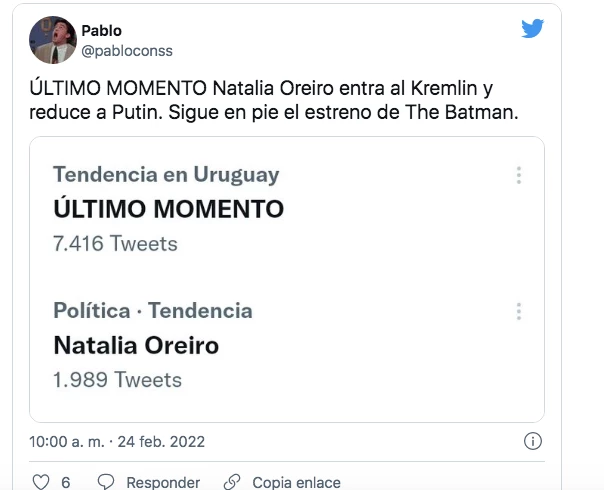Screen dimensions: 604x490
Task: Open options menu for Natalia Oreiro trend
Action: (518, 311)
